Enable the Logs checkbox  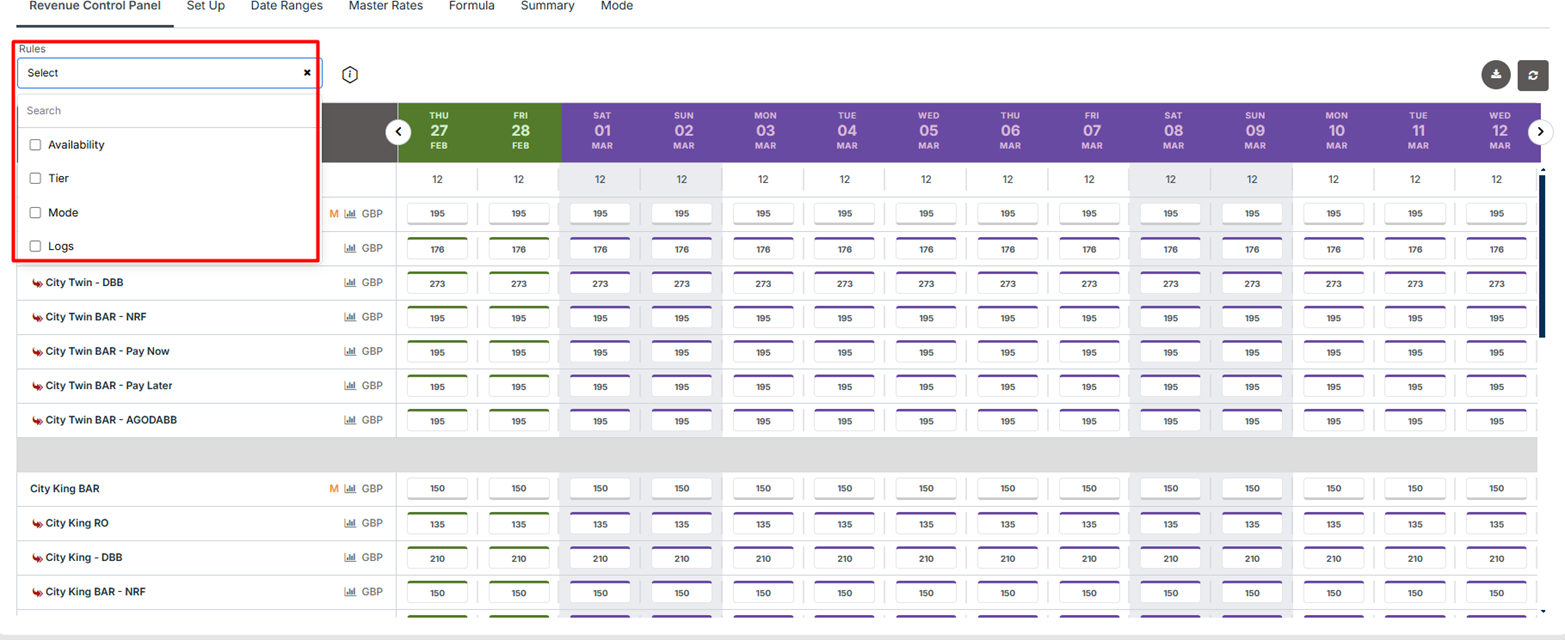[35, 246]
